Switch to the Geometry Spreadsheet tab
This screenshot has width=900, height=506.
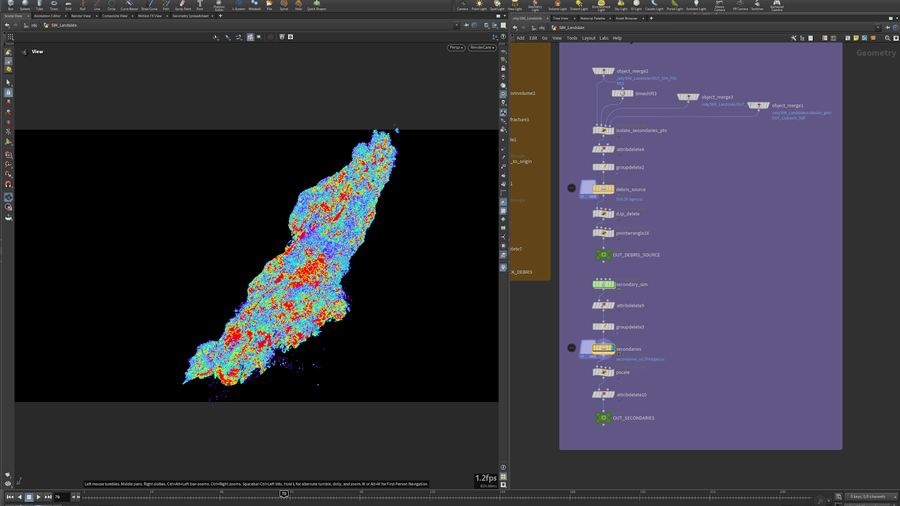(191, 16)
